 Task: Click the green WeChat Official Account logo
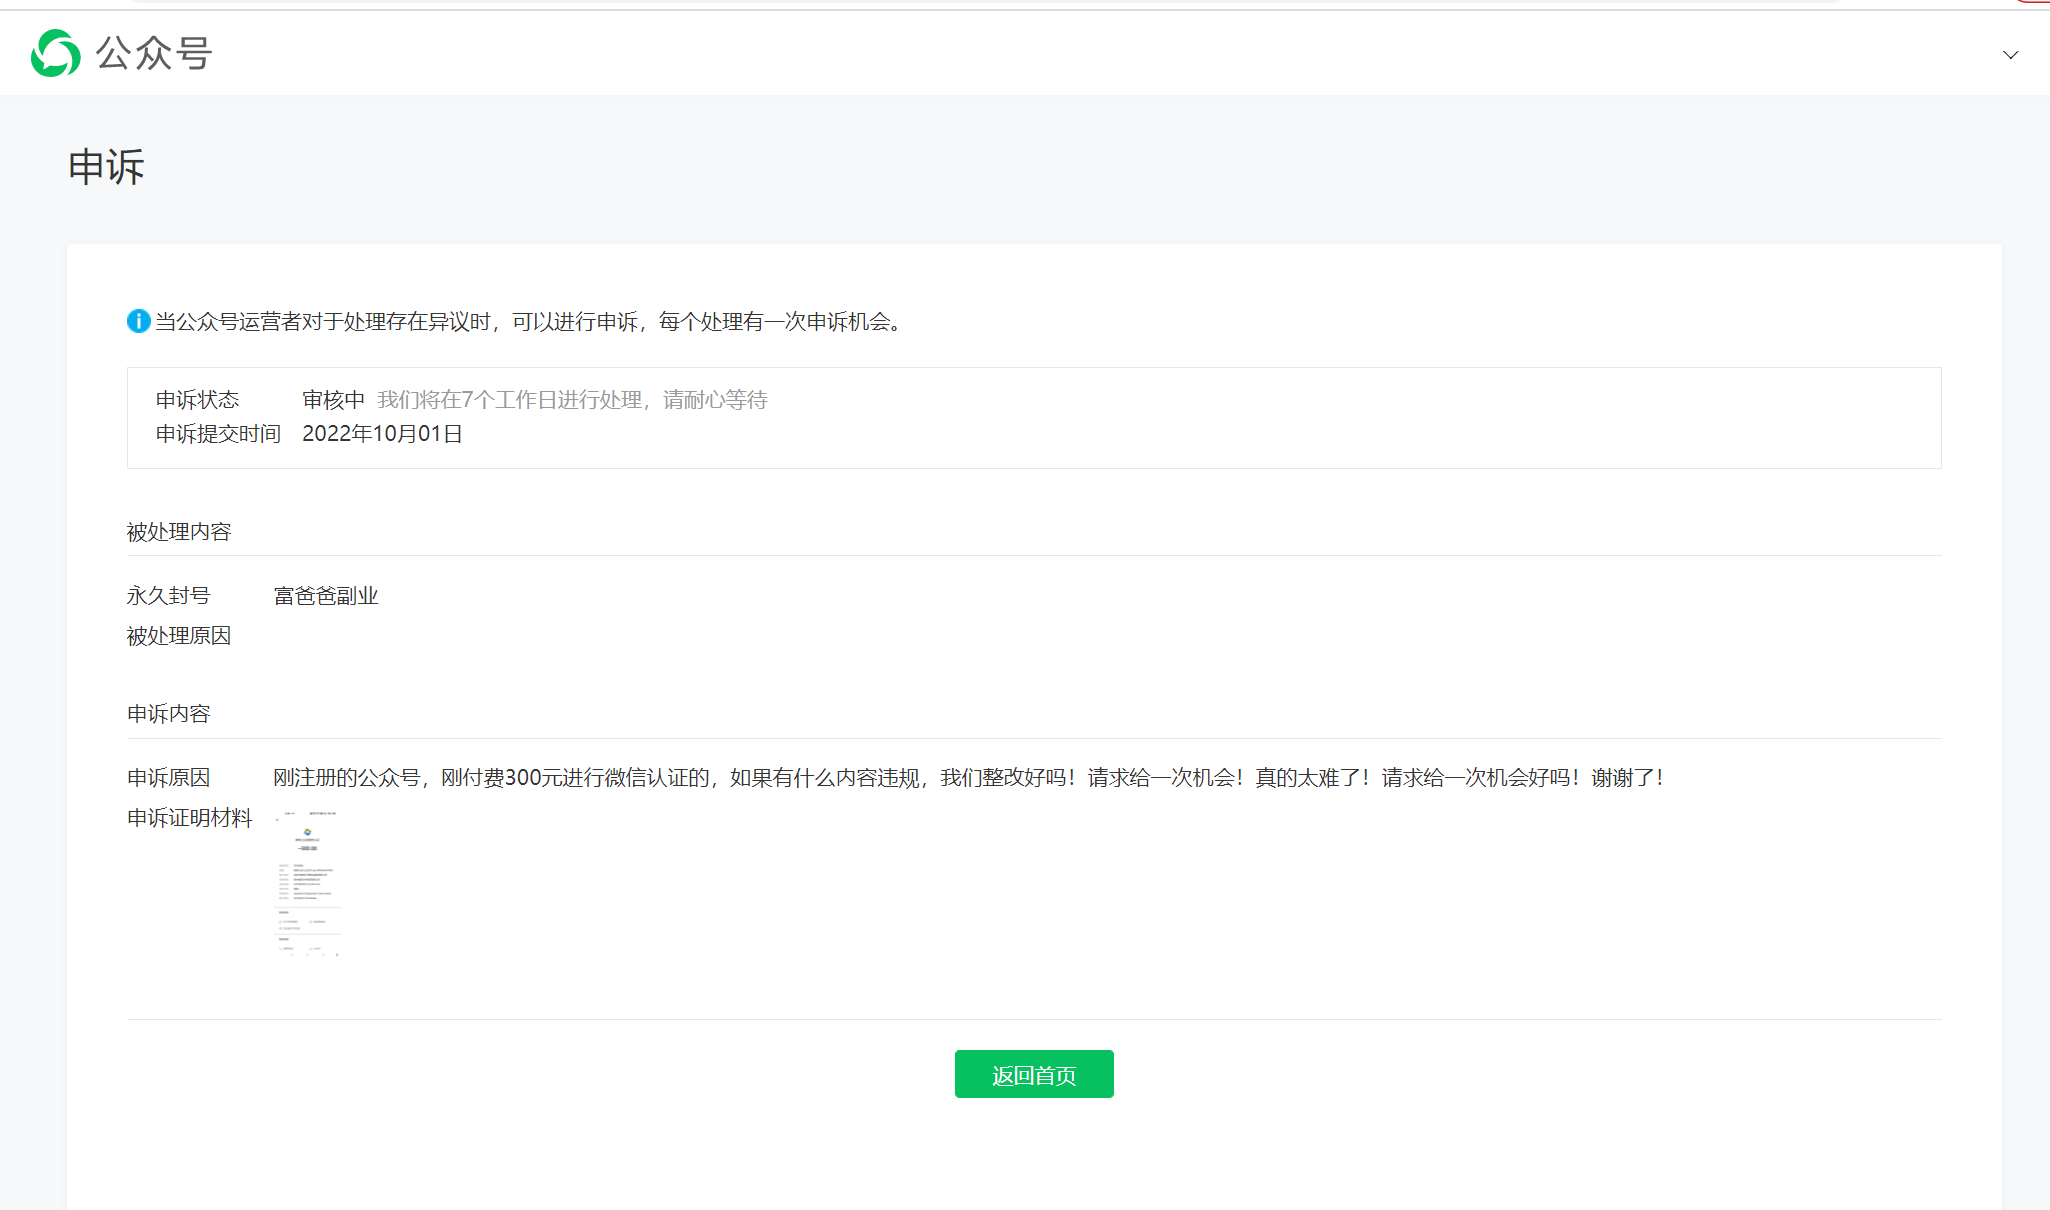[x=56, y=53]
